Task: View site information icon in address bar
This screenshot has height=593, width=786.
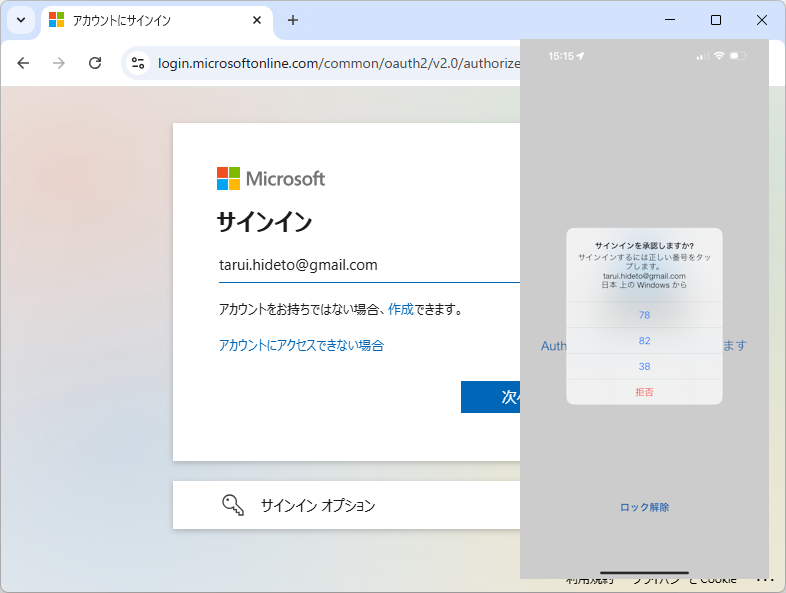Action: [x=138, y=63]
